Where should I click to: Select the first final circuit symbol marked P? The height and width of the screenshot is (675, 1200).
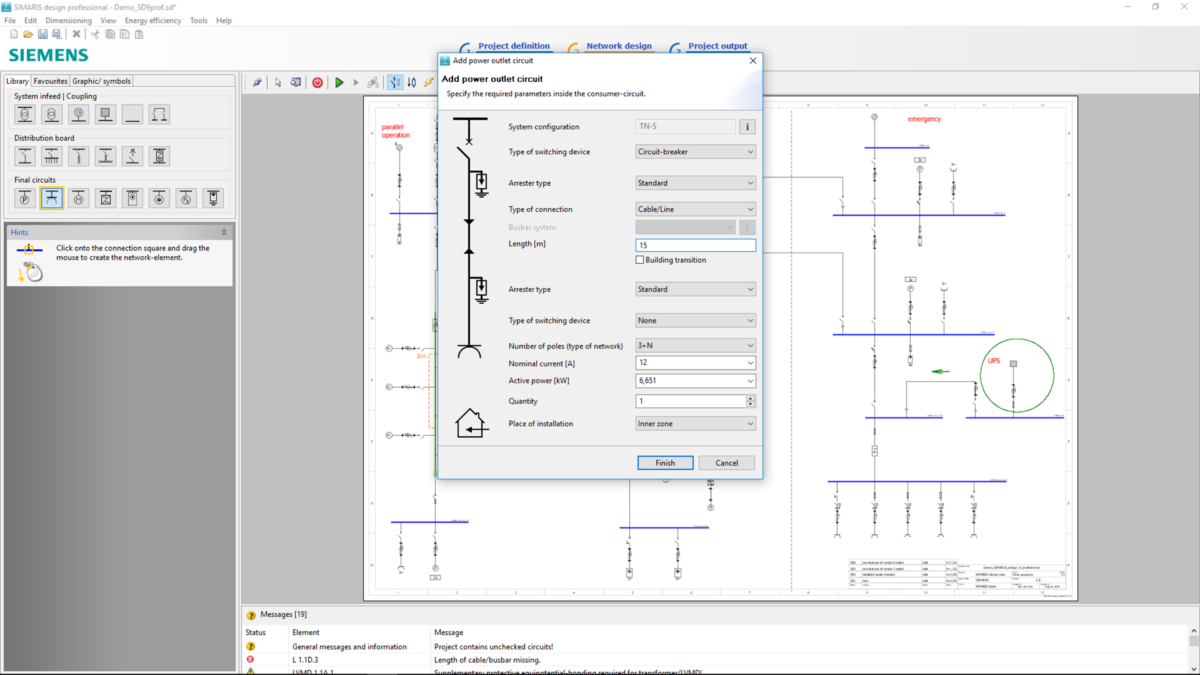click(25, 198)
